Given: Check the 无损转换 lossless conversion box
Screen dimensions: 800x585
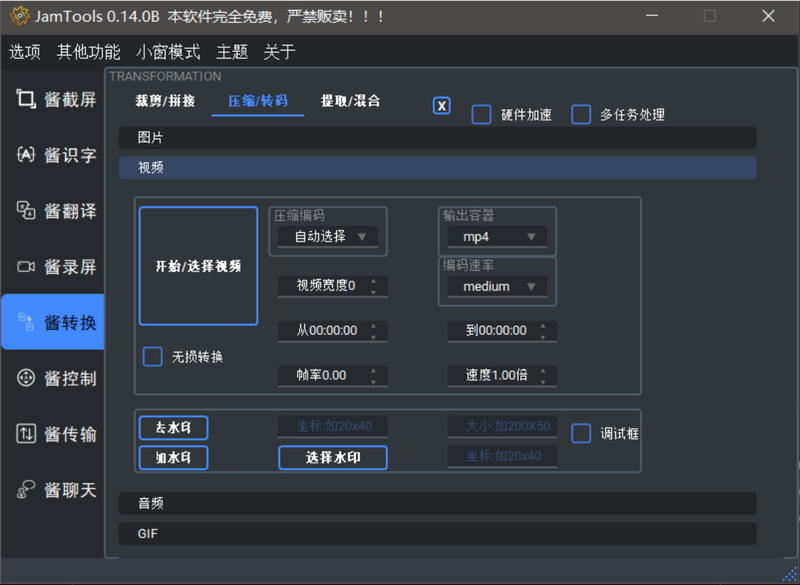Looking at the screenshot, I should [x=152, y=356].
